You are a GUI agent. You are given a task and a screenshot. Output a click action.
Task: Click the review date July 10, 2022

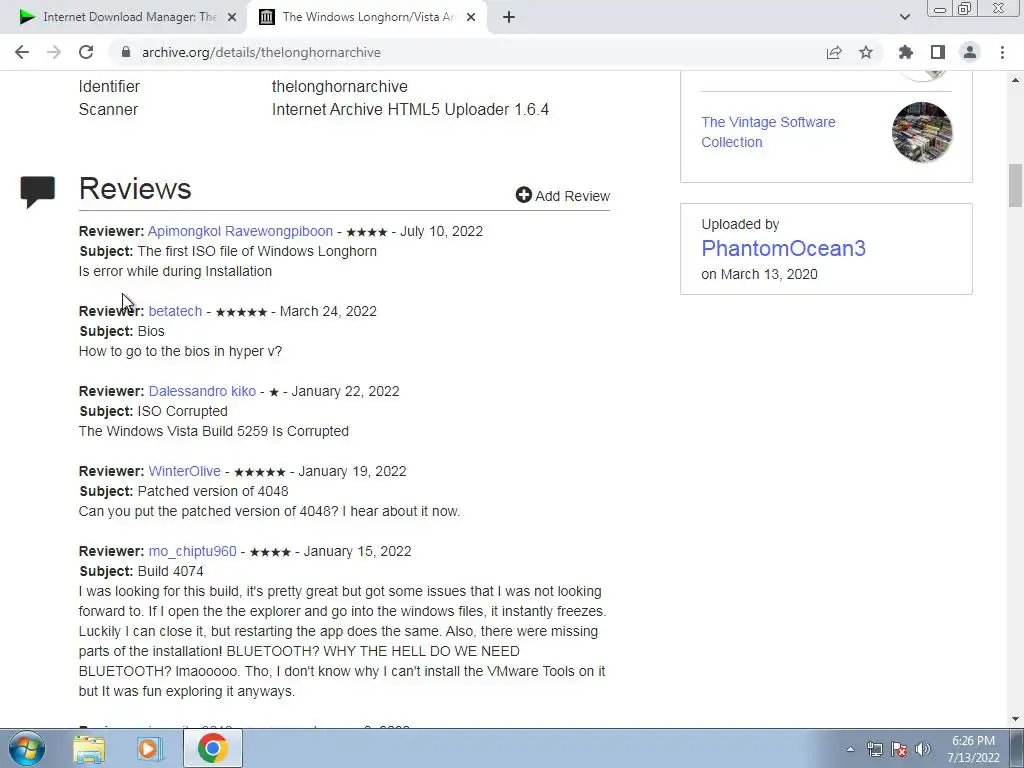[x=441, y=231]
